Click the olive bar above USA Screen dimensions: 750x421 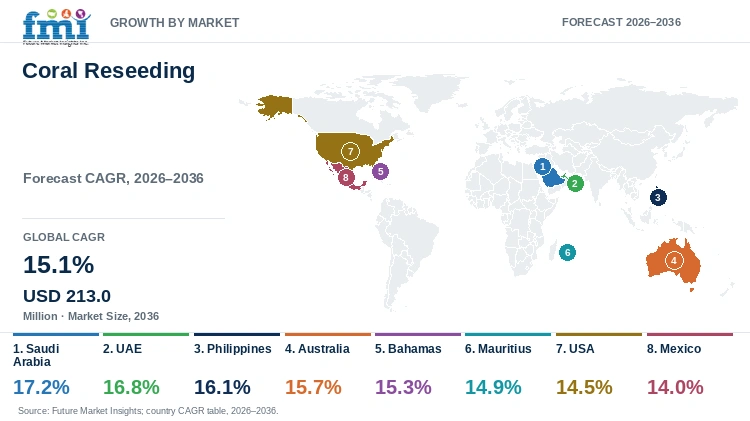point(598,334)
